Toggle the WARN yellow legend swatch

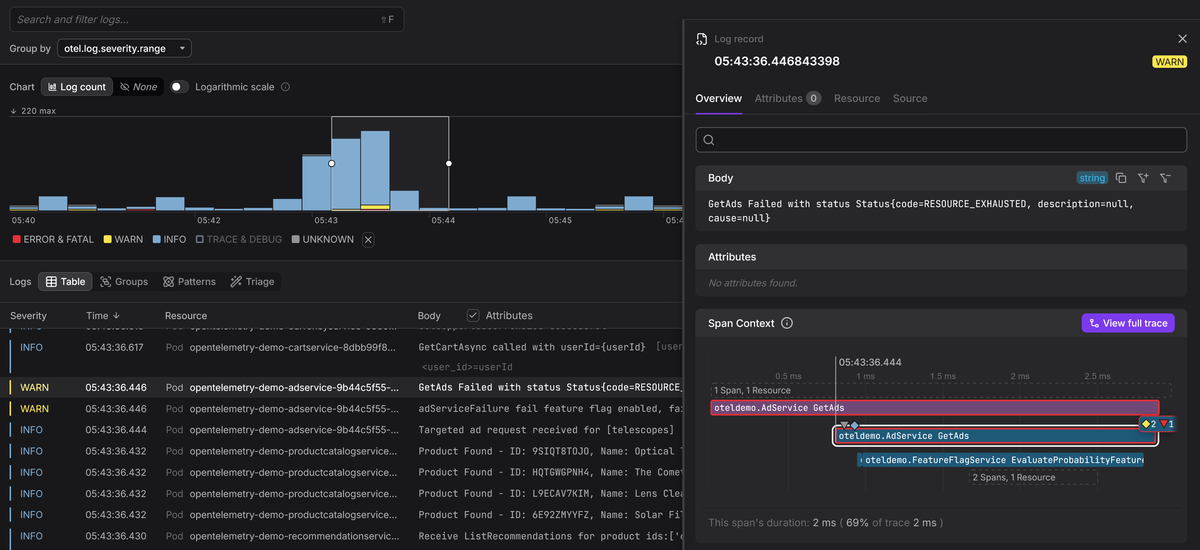tap(108, 240)
